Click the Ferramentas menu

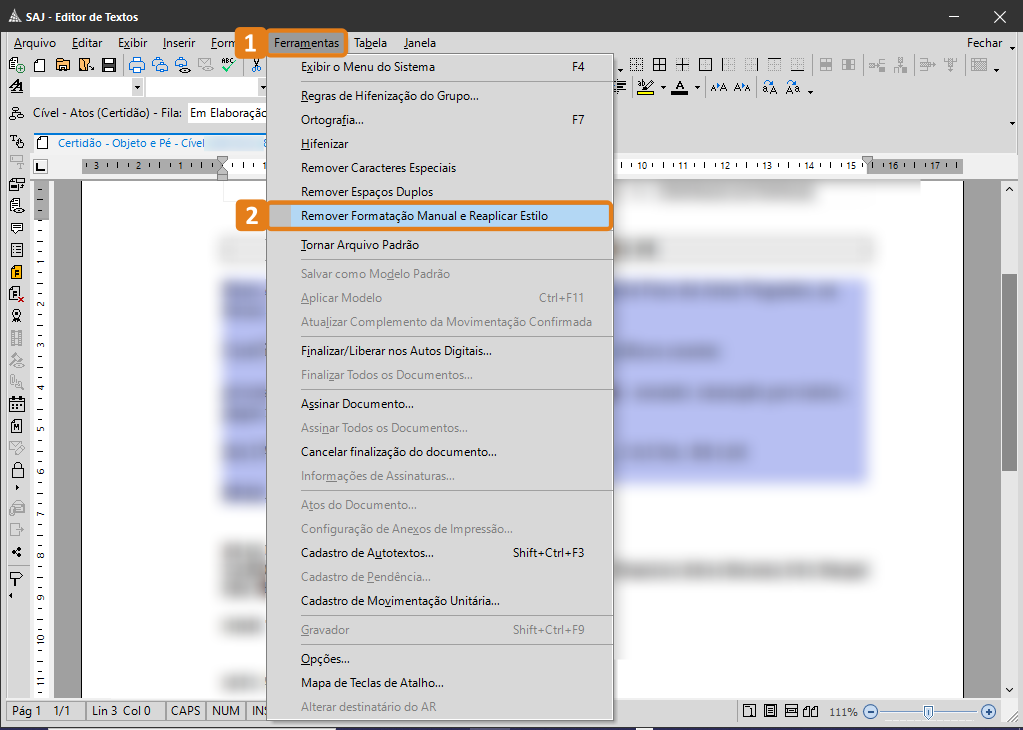tap(307, 43)
